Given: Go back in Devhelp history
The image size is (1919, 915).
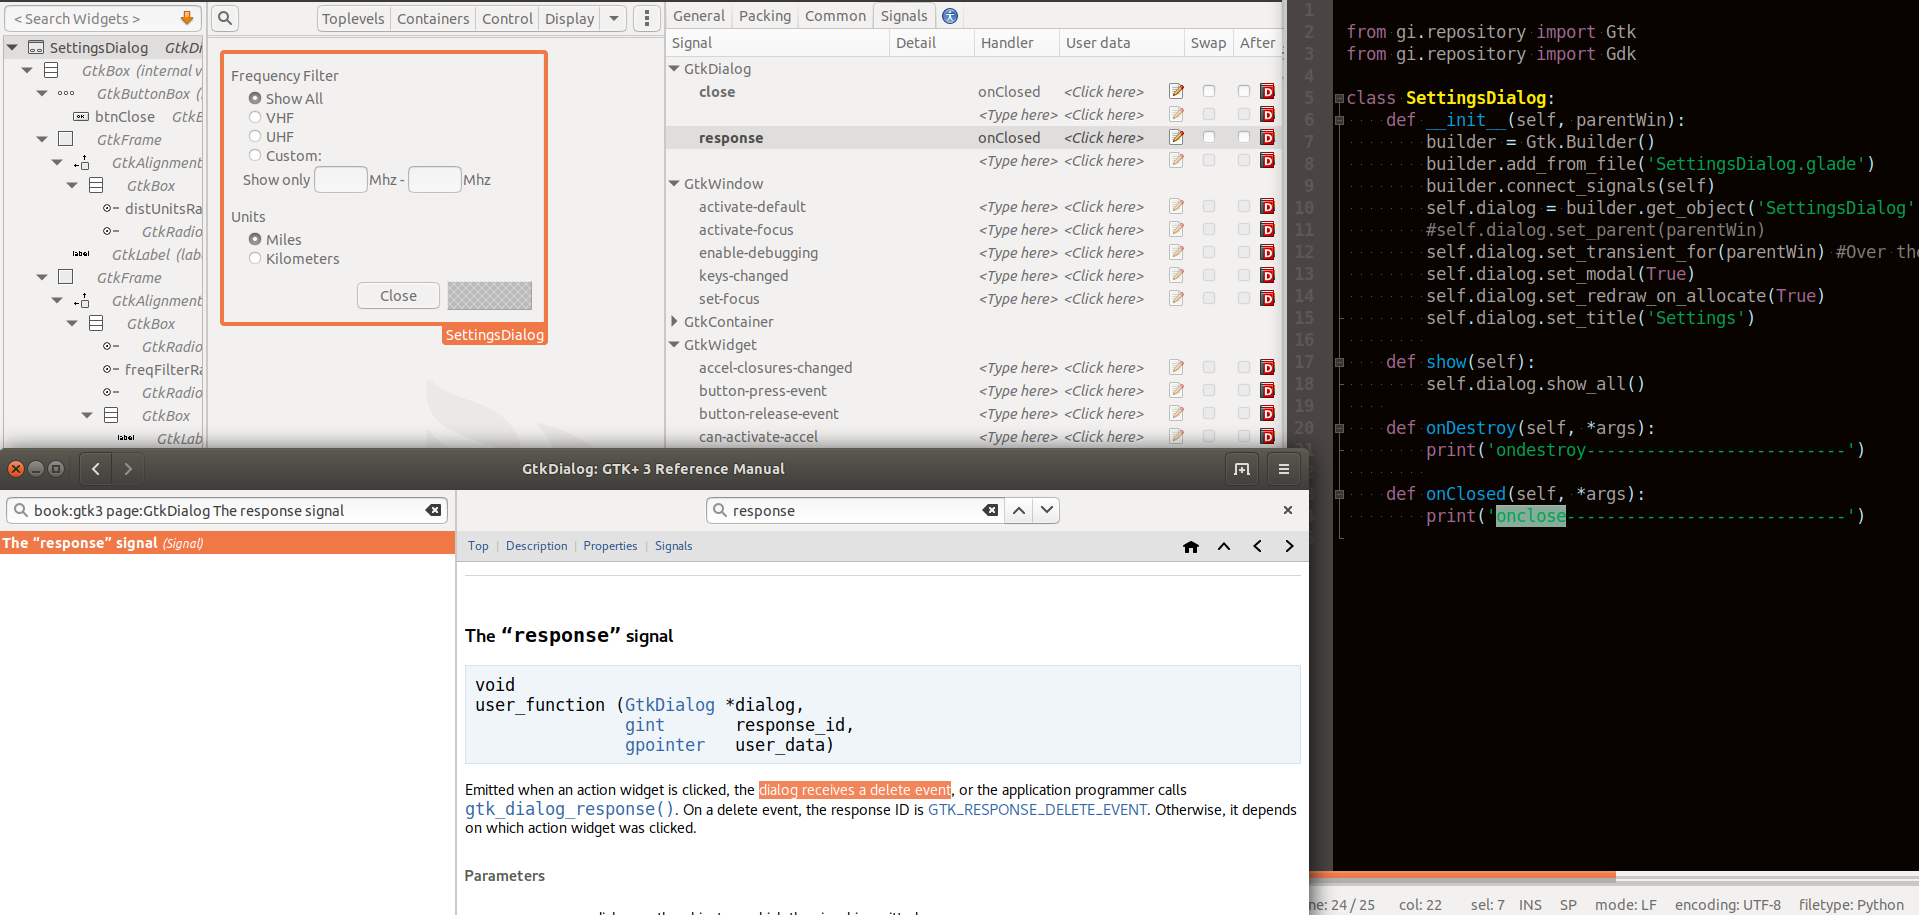Looking at the screenshot, I should [96, 468].
